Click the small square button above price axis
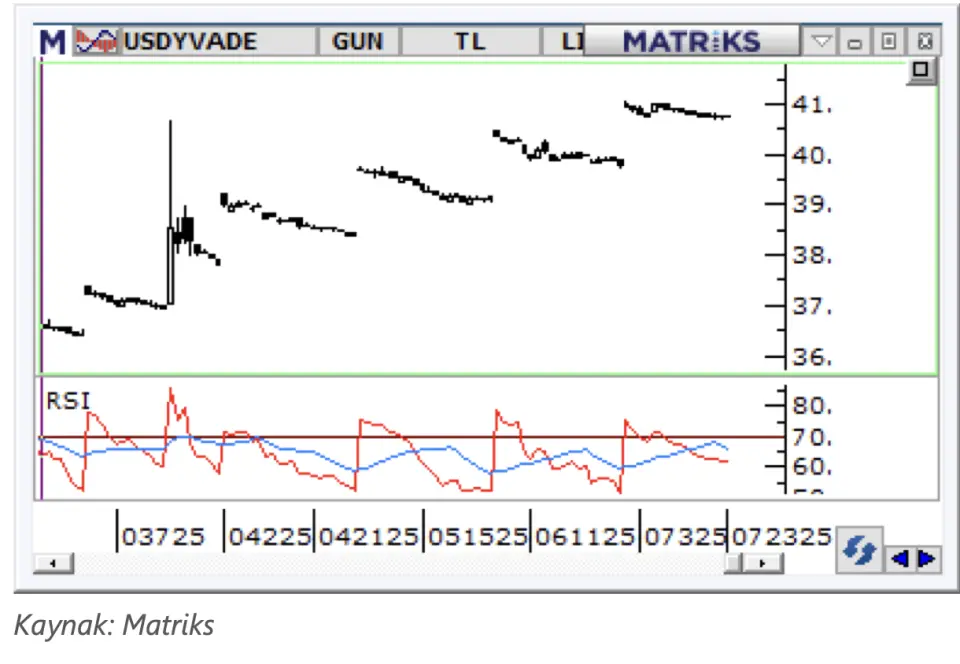Image resolution: width=960 pixels, height=664 pixels. coord(920,71)
